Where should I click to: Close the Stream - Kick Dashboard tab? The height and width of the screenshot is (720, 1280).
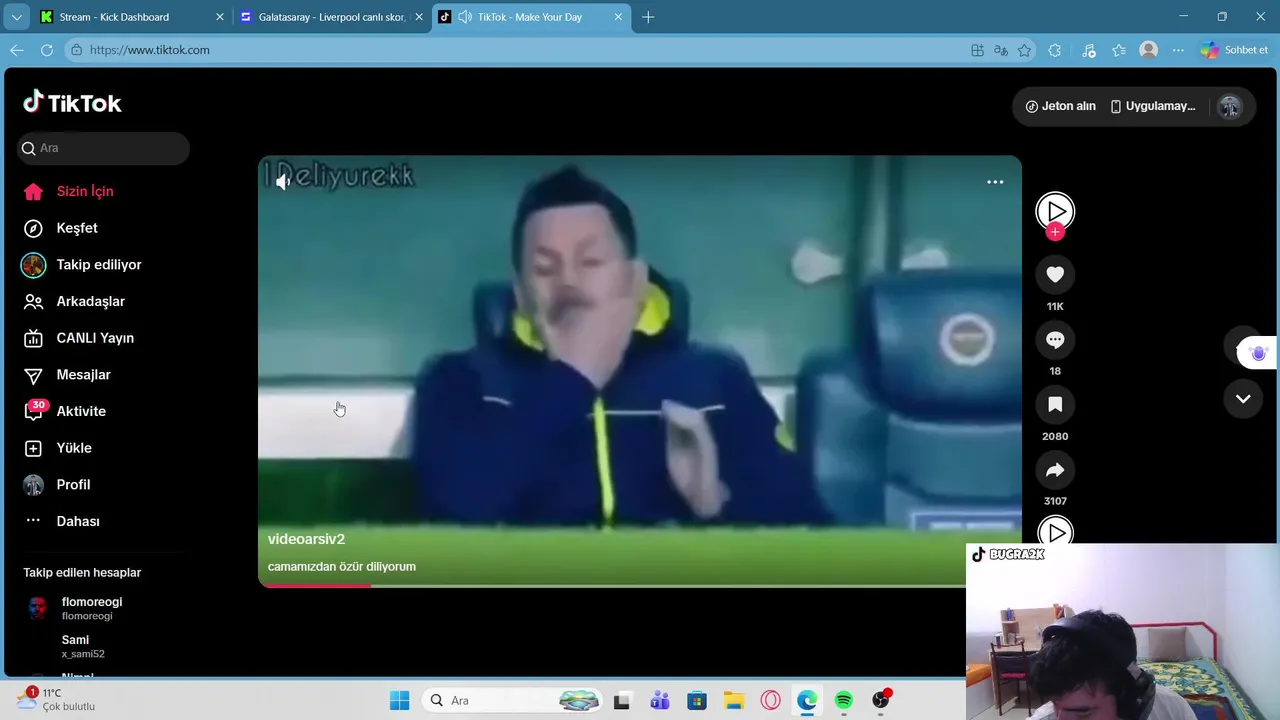pos(220,17)
